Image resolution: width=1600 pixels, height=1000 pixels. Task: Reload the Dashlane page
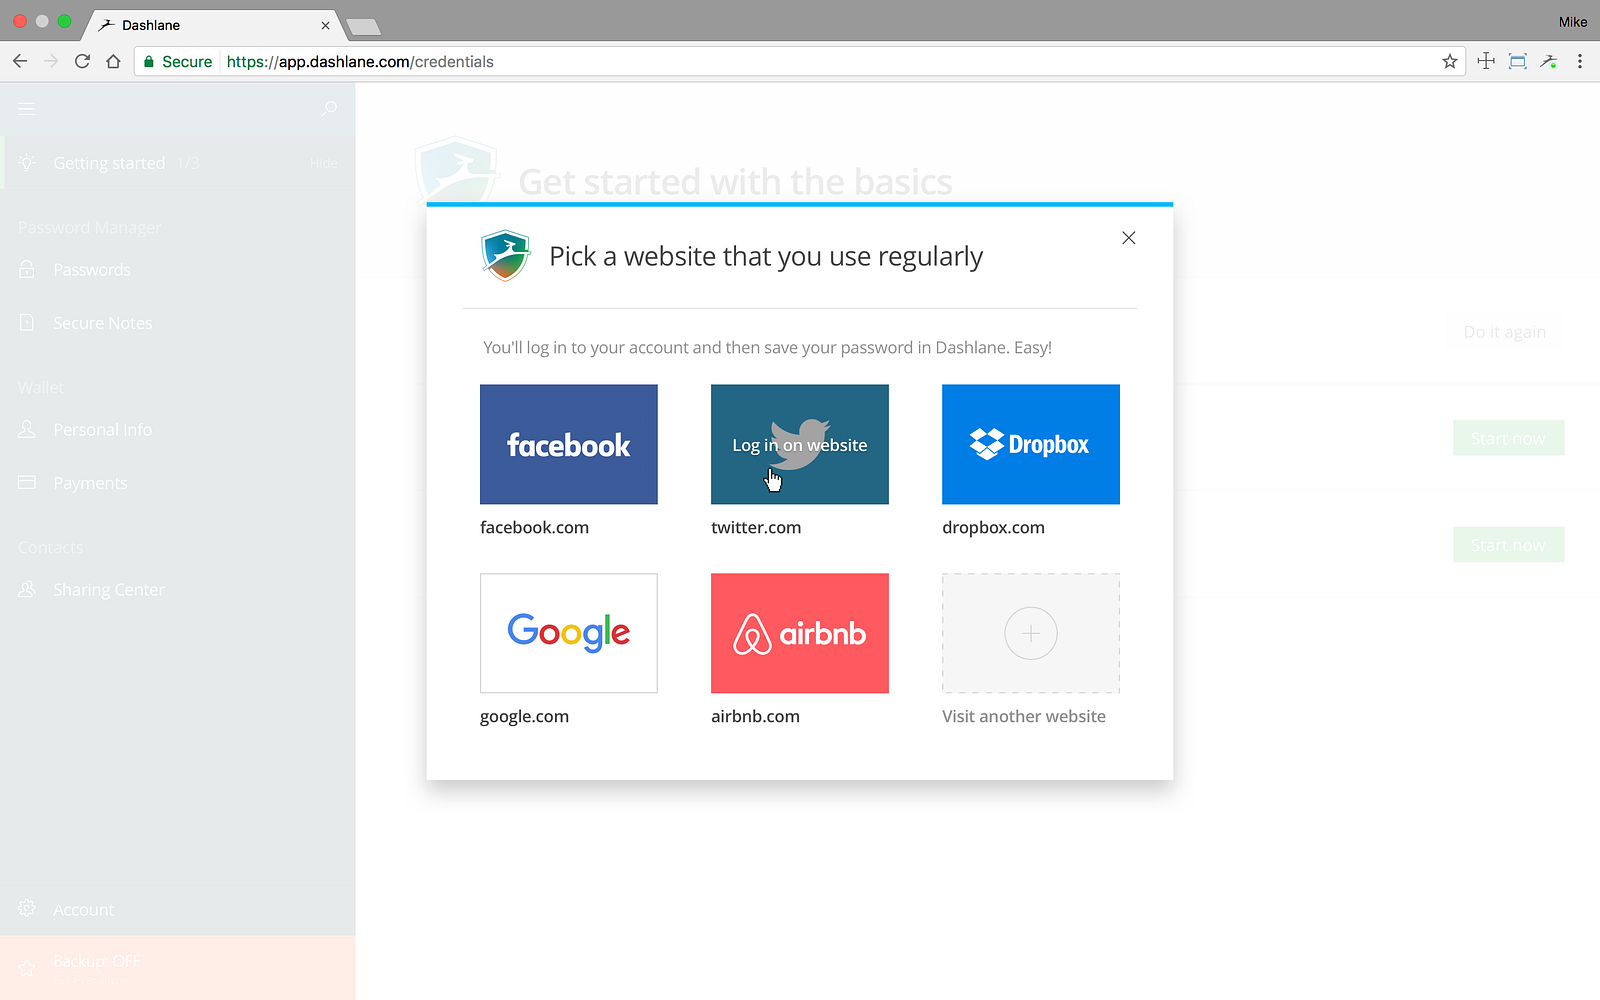point(82,61)
